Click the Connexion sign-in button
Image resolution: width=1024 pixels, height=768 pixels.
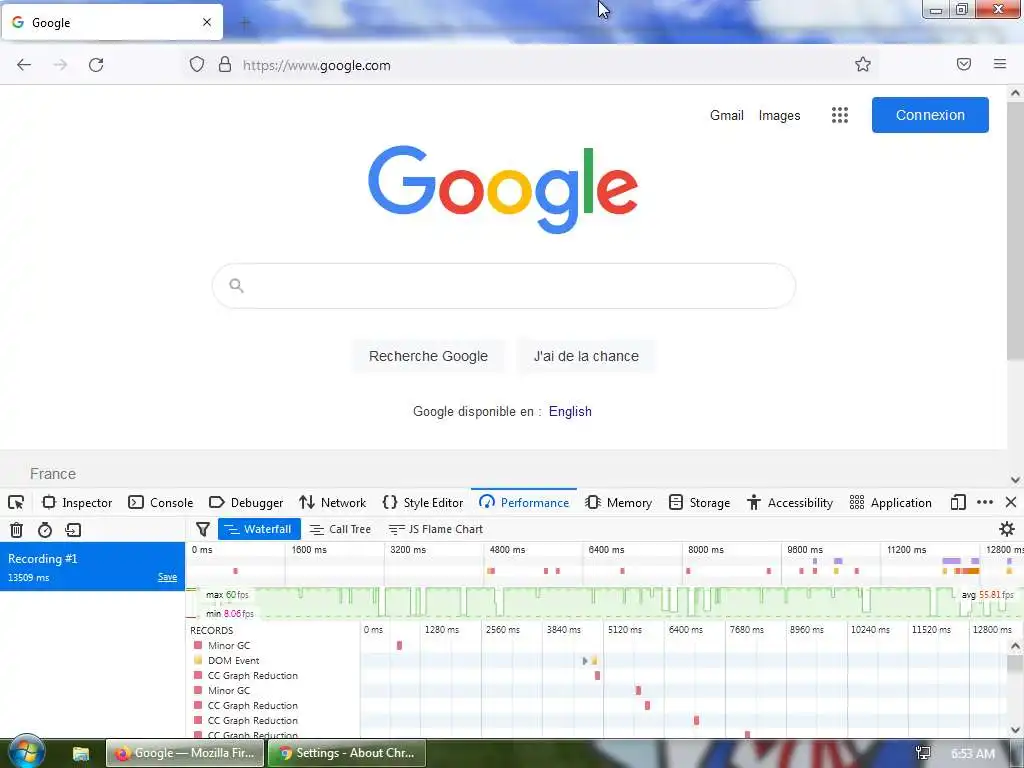coord(930,115)
